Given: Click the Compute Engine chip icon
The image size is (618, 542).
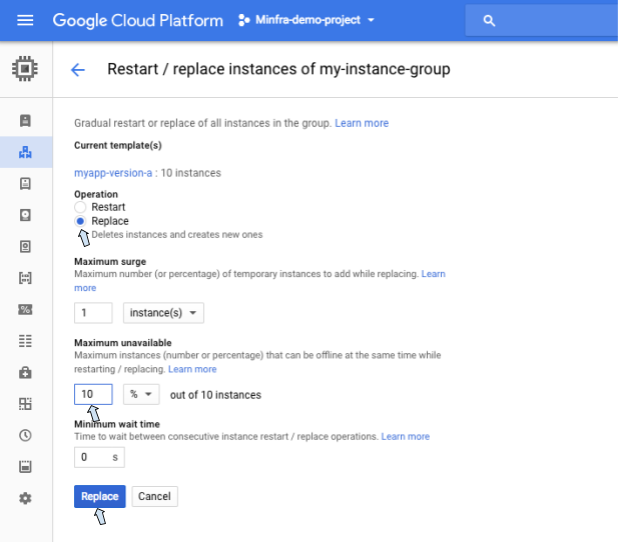Looking at the screenshot, I should pos(25,69).
